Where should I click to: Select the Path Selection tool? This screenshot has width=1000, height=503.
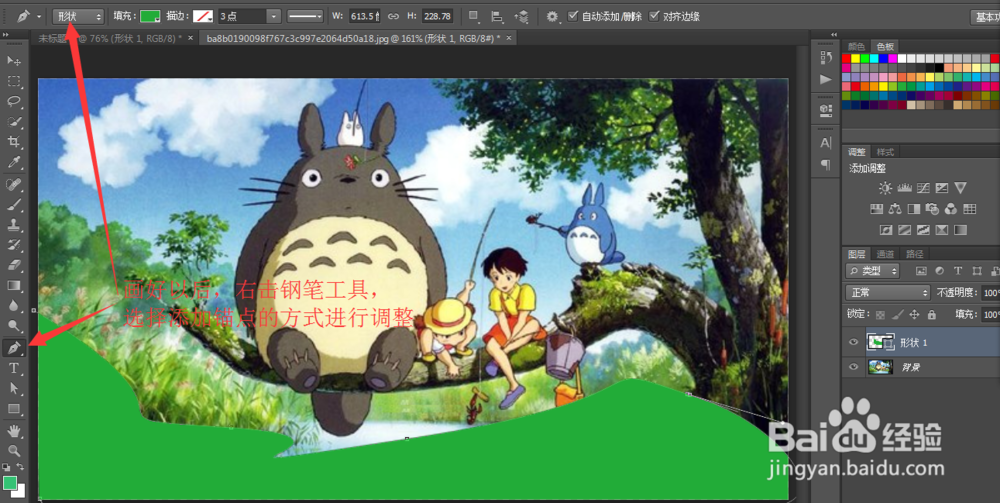click(13, 388)
